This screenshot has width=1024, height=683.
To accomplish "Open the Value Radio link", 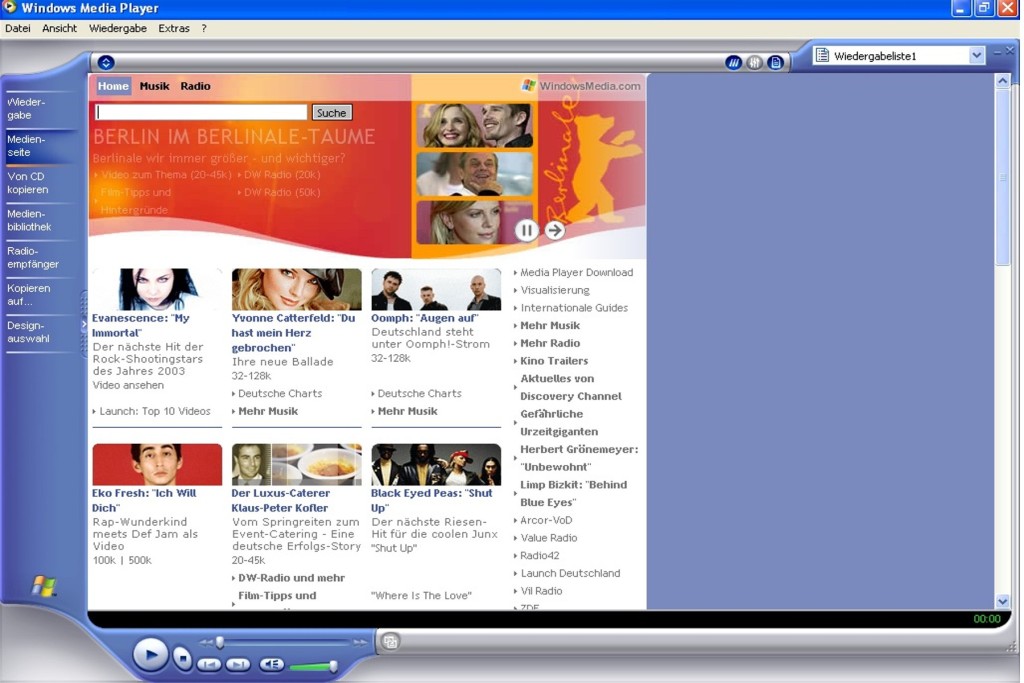I will pyautogui.click(x=549, y=537).
